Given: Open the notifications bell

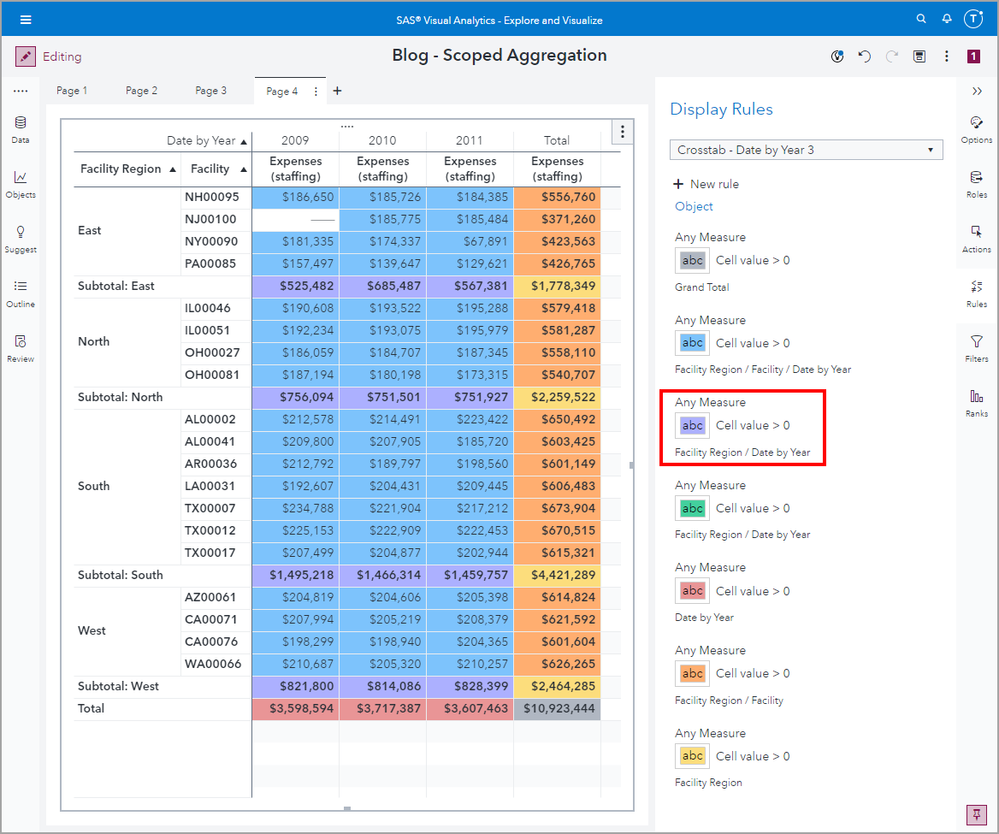Looking at the screenshot, I should point(946,19).
